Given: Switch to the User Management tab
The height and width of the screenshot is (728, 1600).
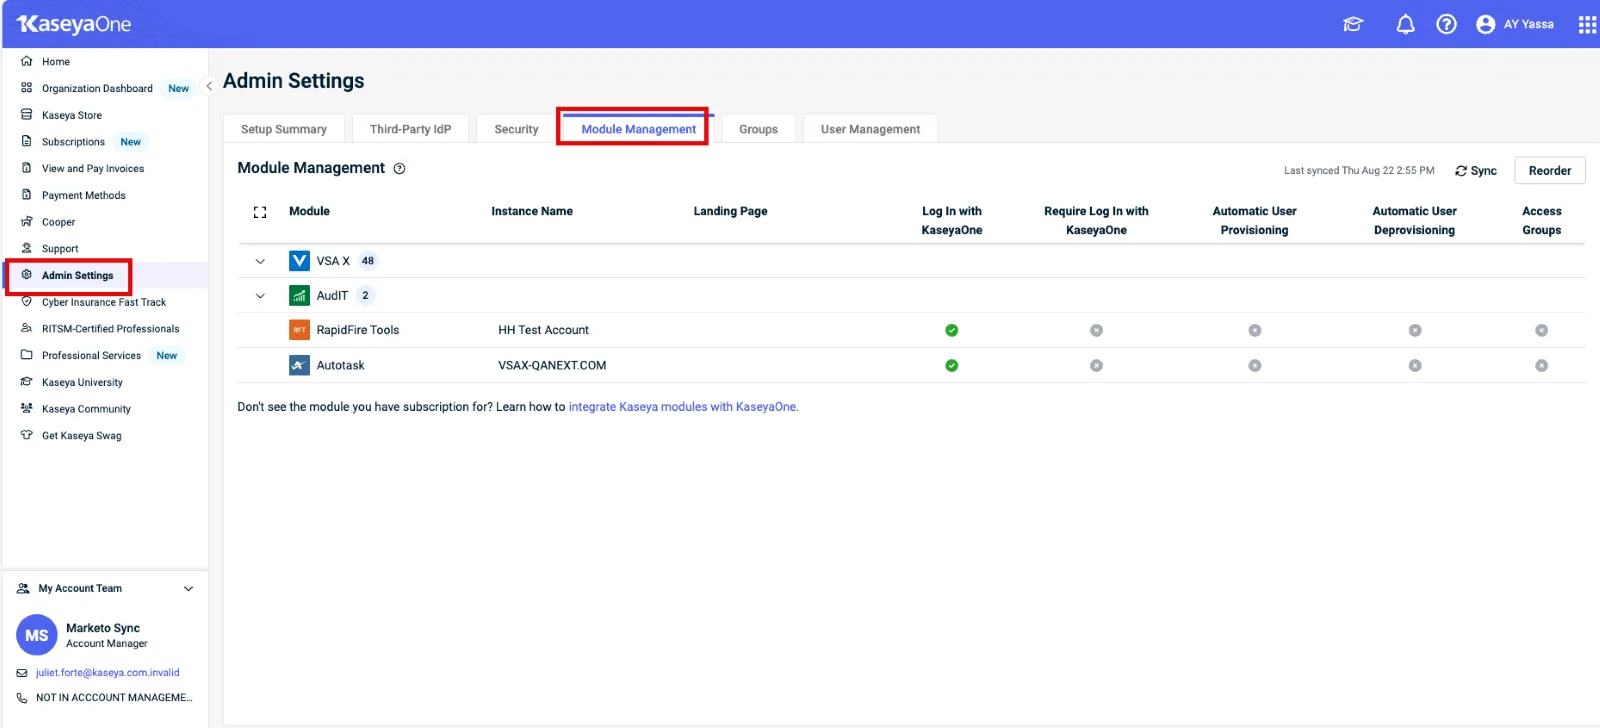Looking at the screenshot, I should click(x=870, y=129).
